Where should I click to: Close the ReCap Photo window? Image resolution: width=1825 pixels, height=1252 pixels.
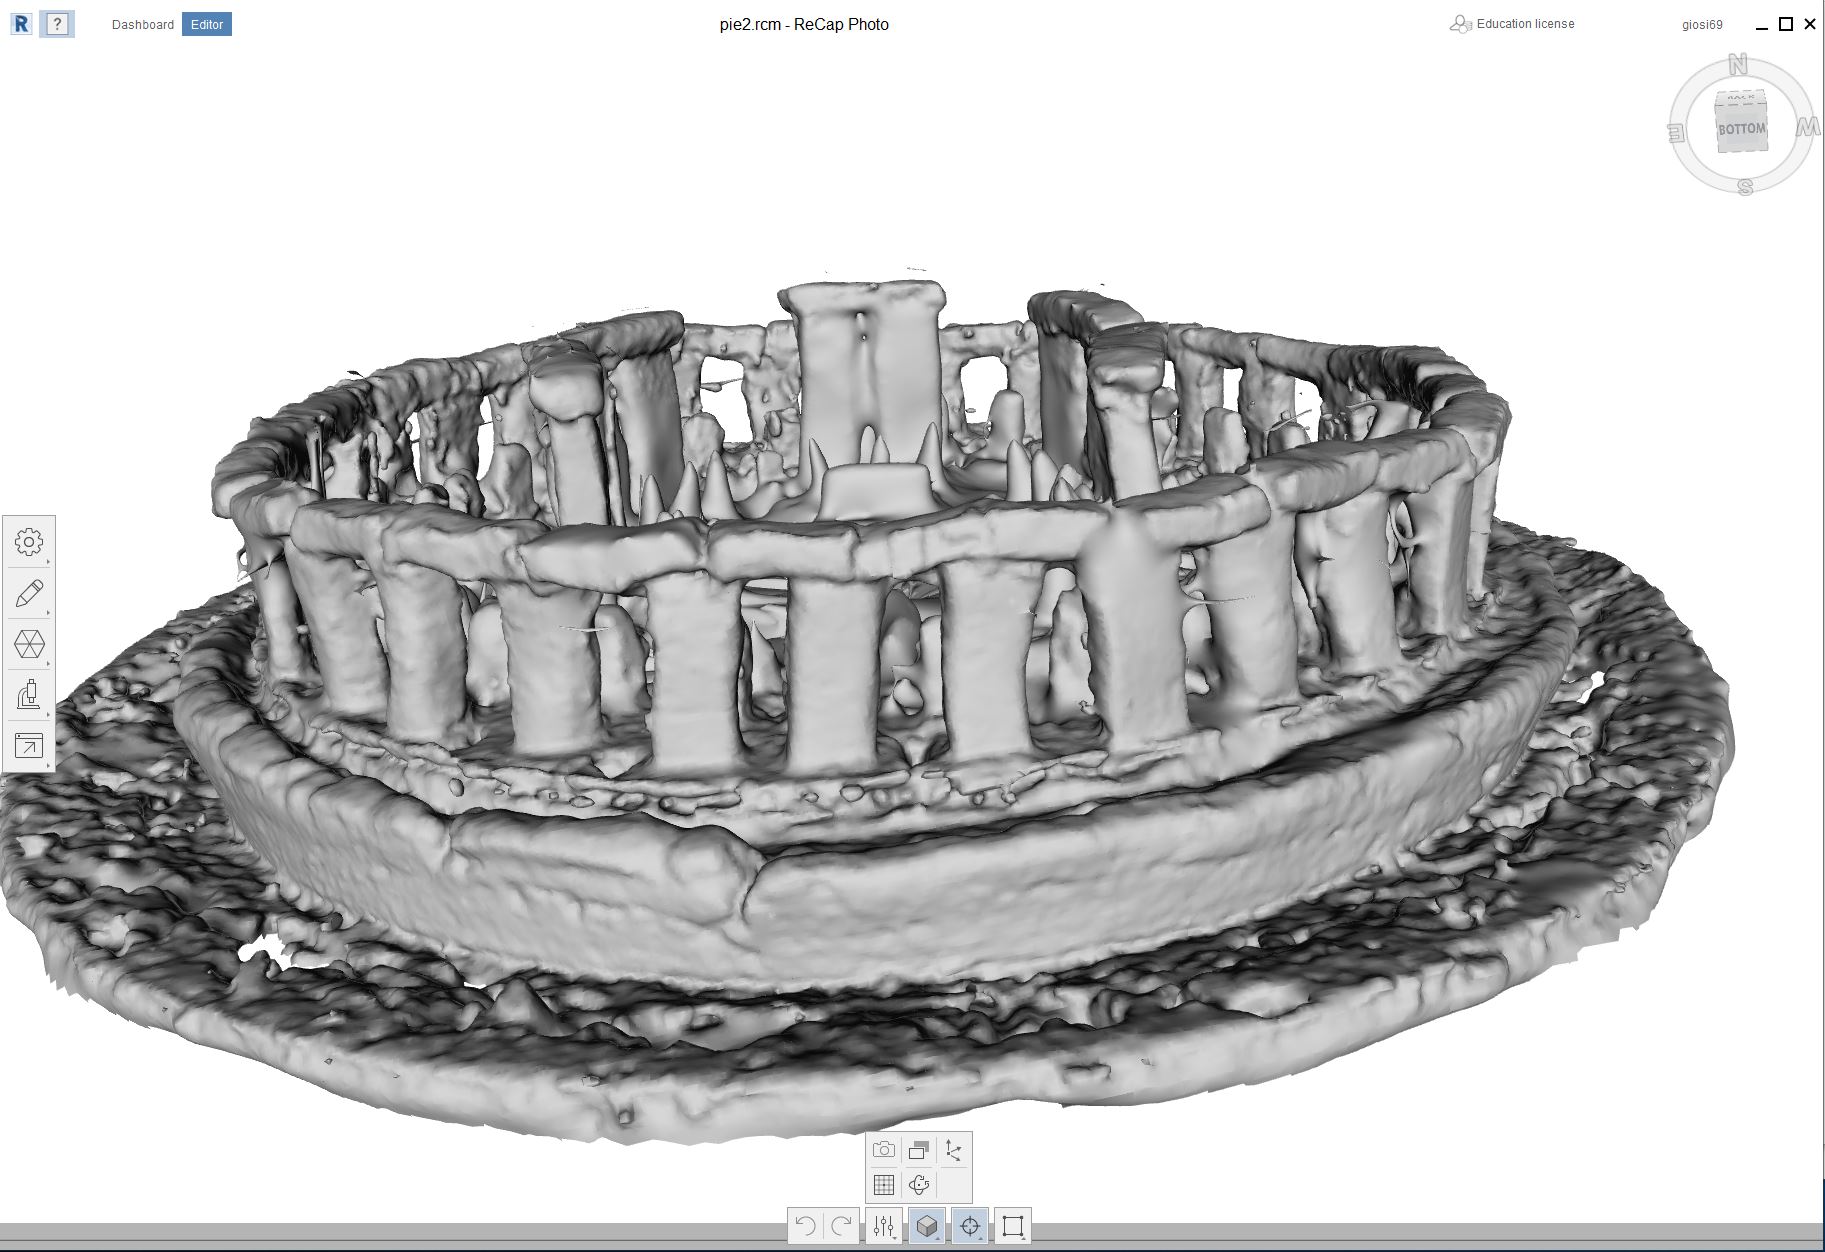(1810, 24)
